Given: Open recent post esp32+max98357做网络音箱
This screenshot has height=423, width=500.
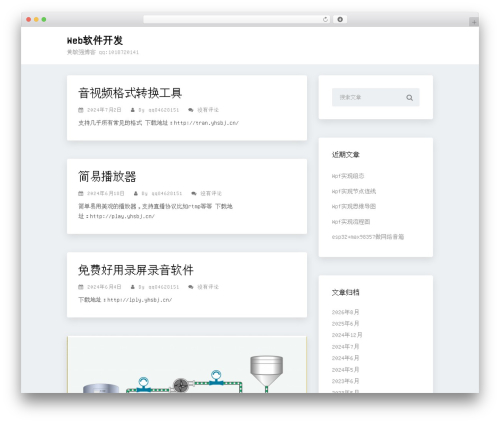Looking at the screenshot, I should click(x=368, y=237).
